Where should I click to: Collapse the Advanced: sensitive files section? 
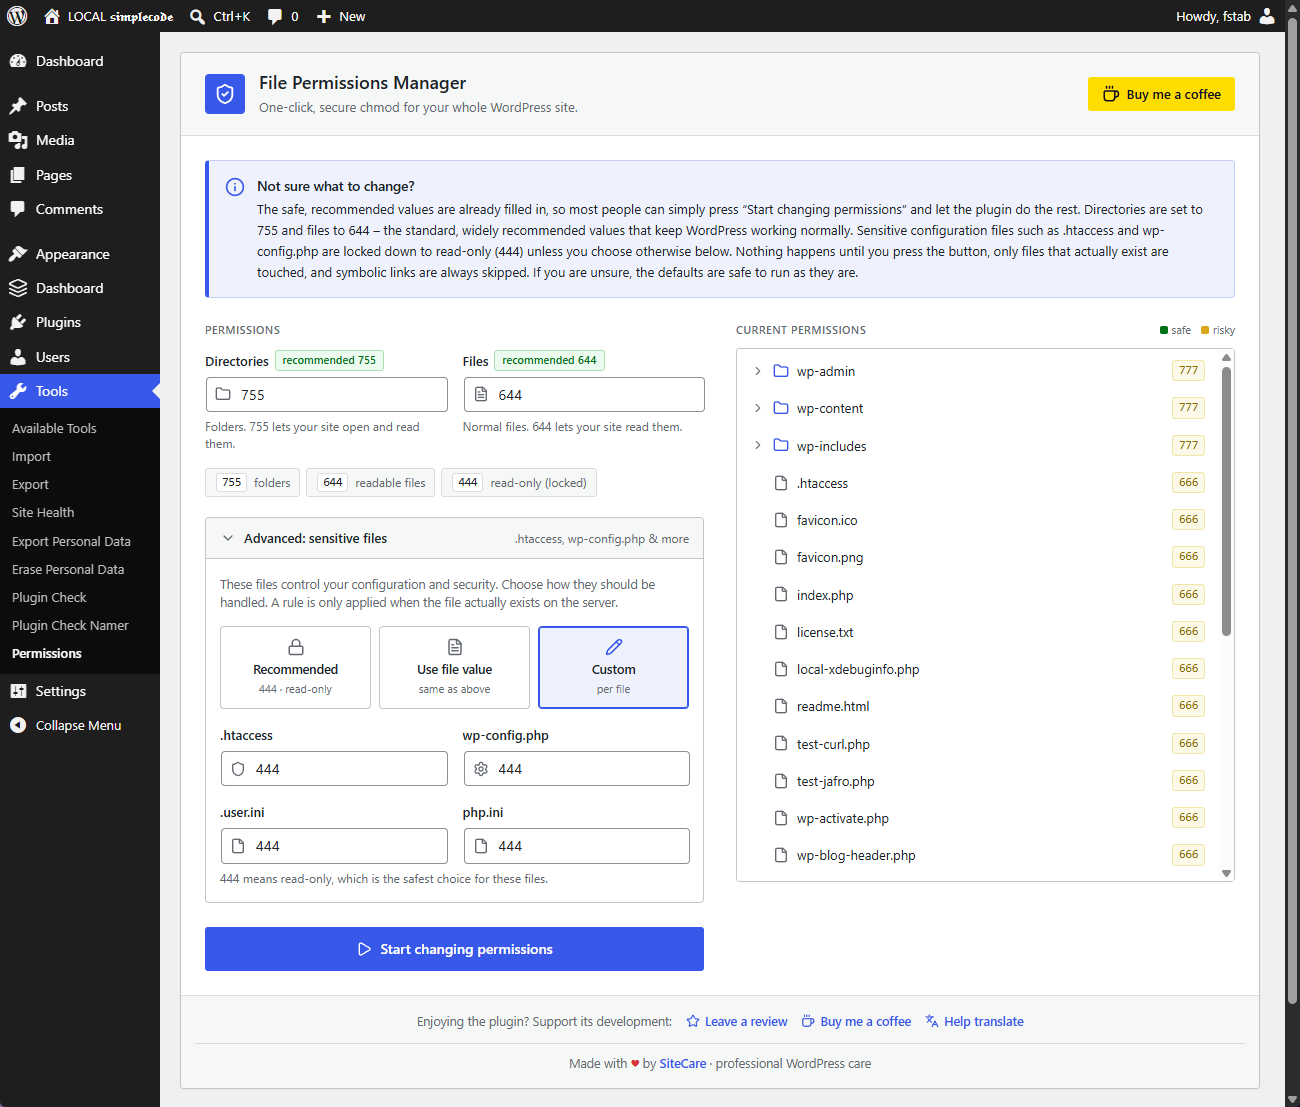pyautogui.click(x=454, y=538)
